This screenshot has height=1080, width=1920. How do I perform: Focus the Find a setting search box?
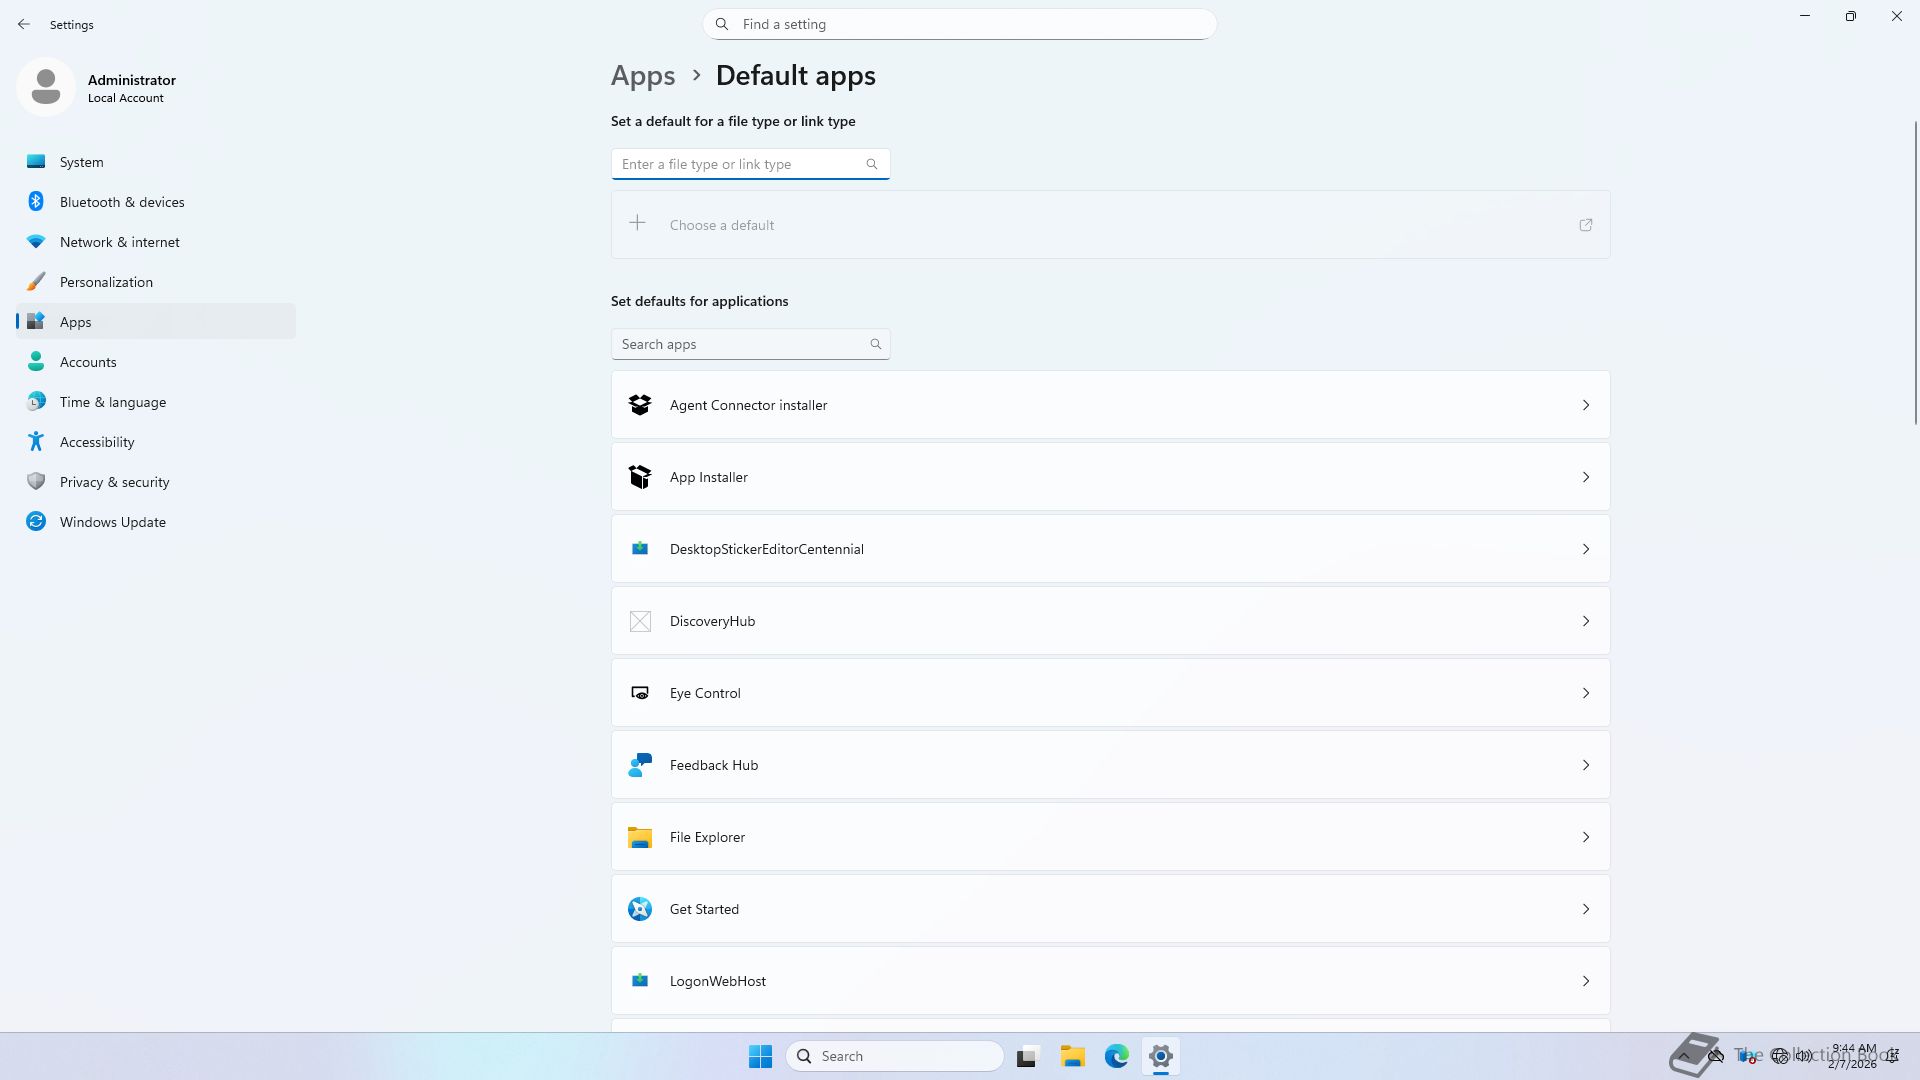[x=960, y=24]
